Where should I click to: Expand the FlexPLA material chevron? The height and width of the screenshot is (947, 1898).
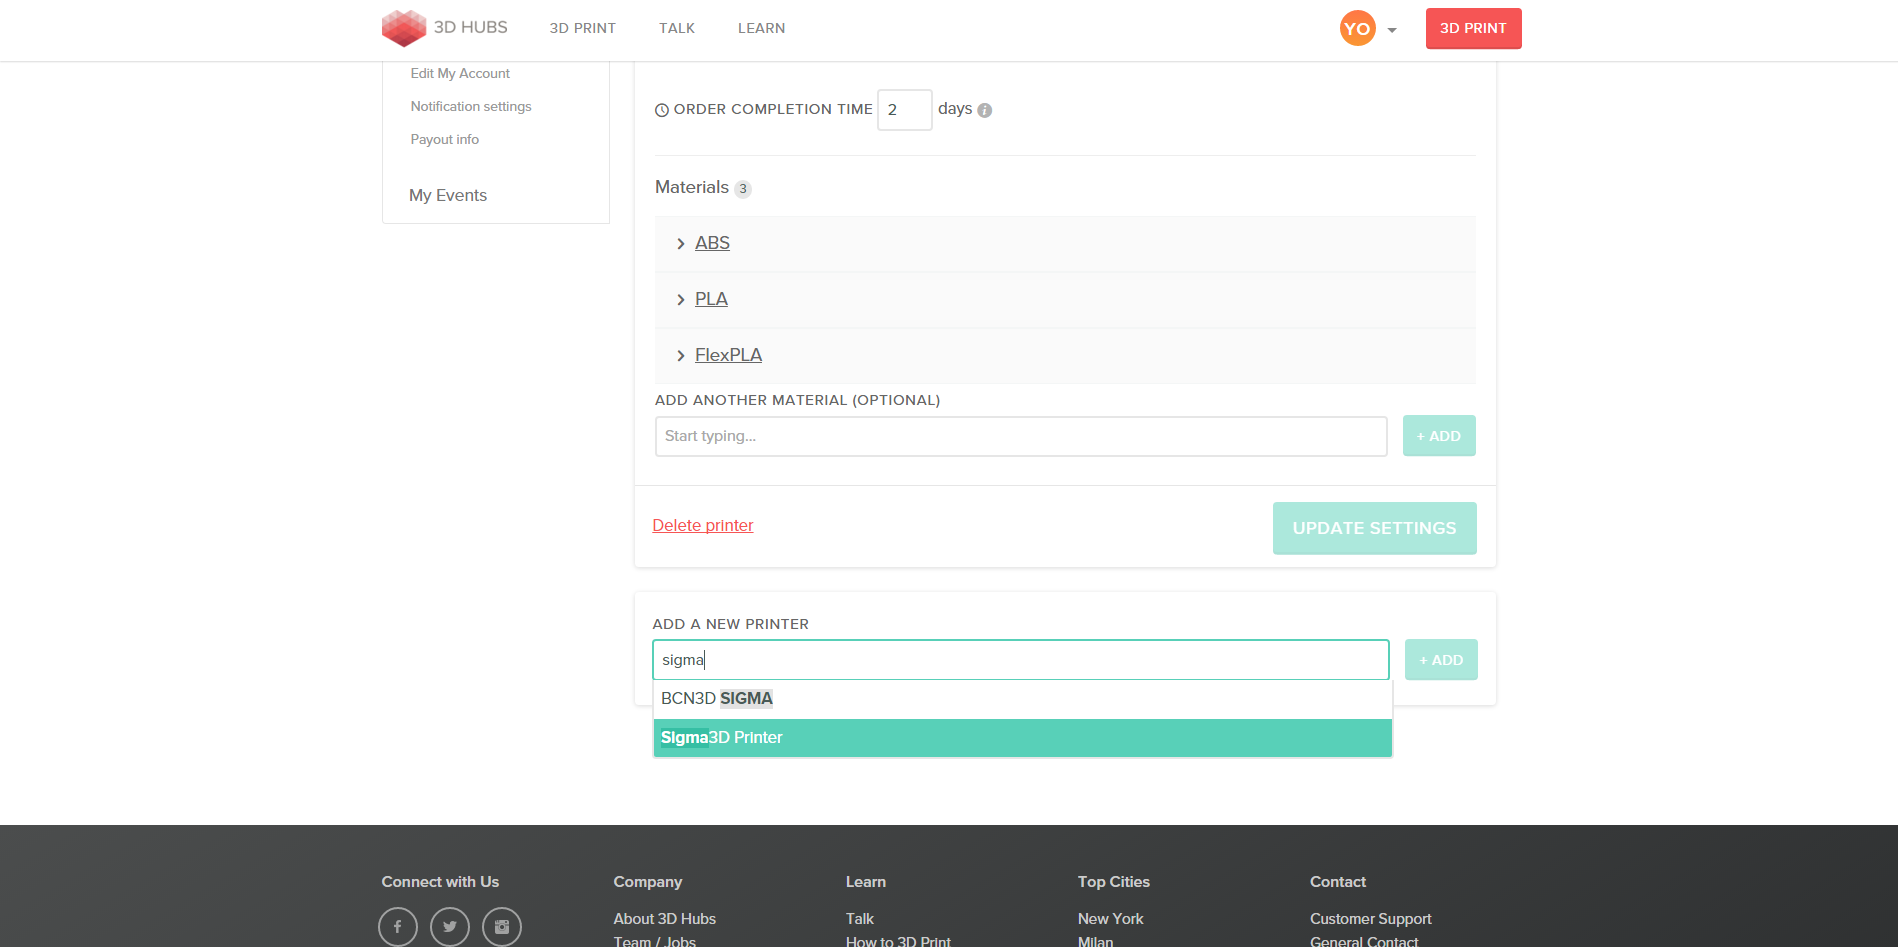[x=681, y=356]
